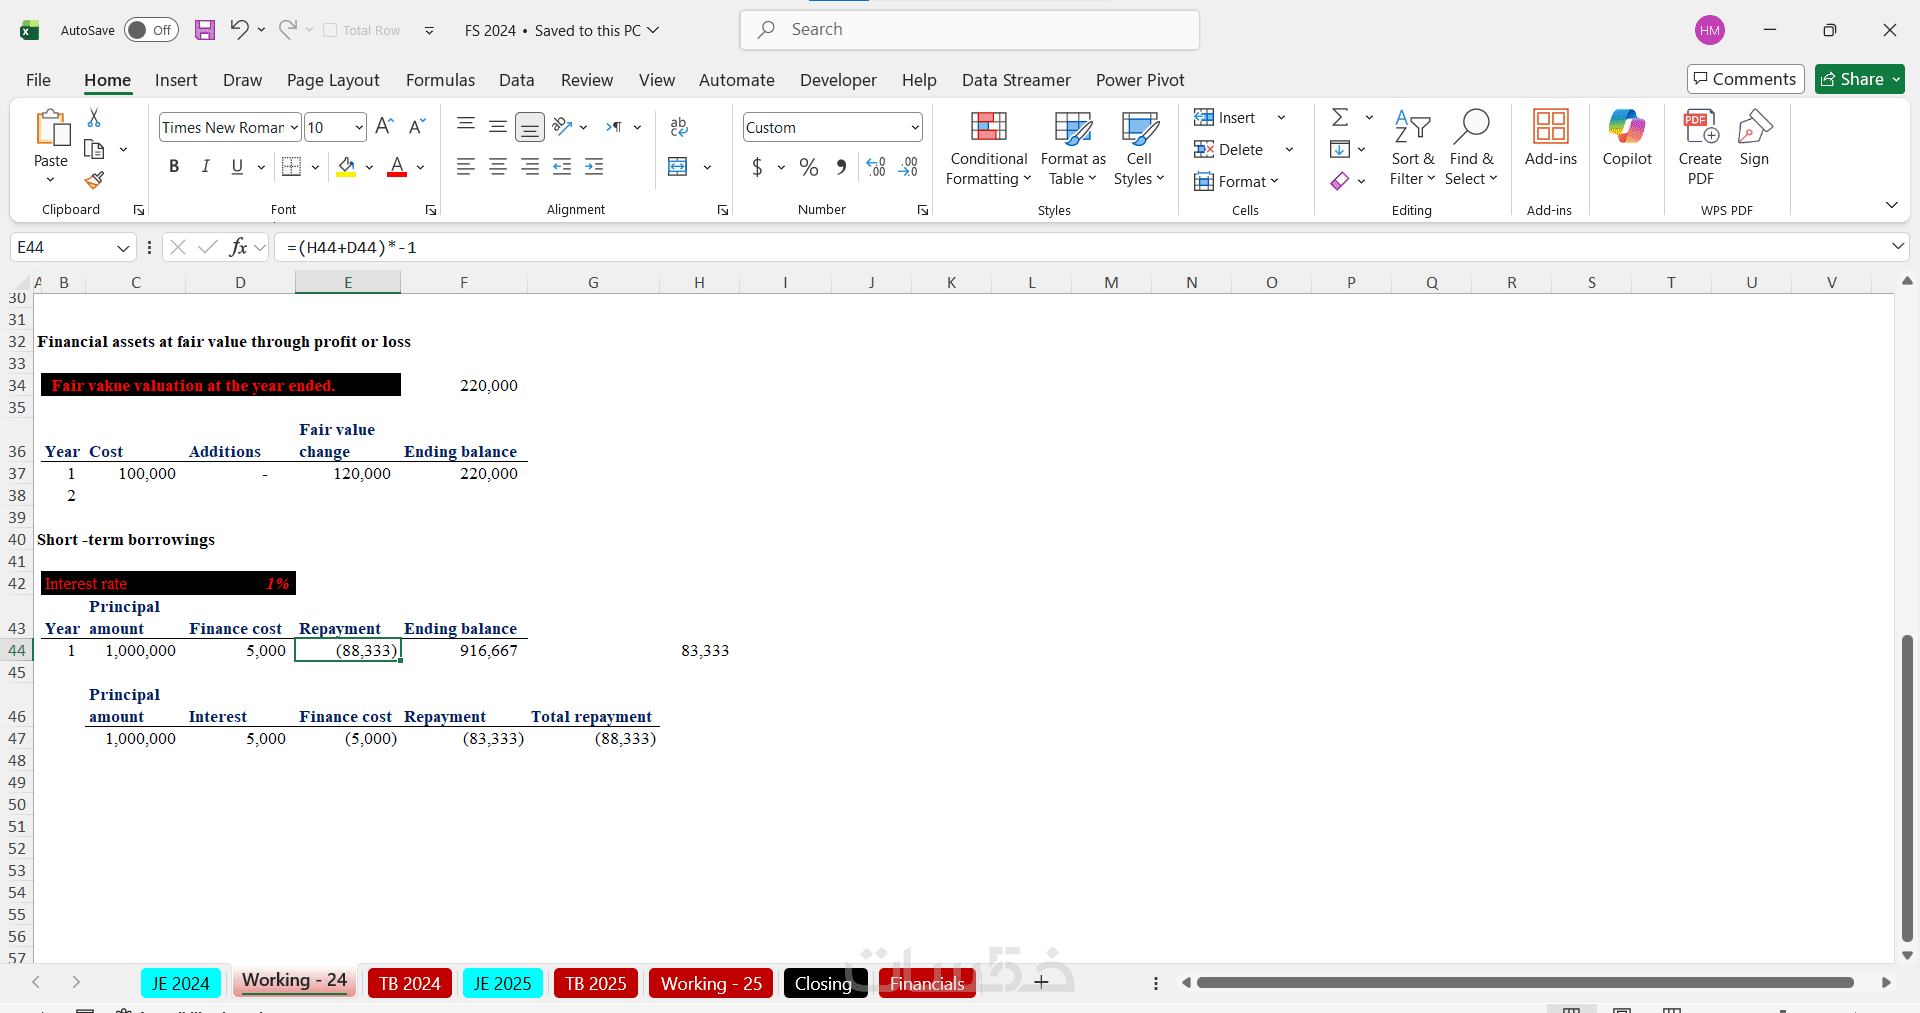Open Cell Styles gallery

pyautogui.click(x=1139, y=149)
